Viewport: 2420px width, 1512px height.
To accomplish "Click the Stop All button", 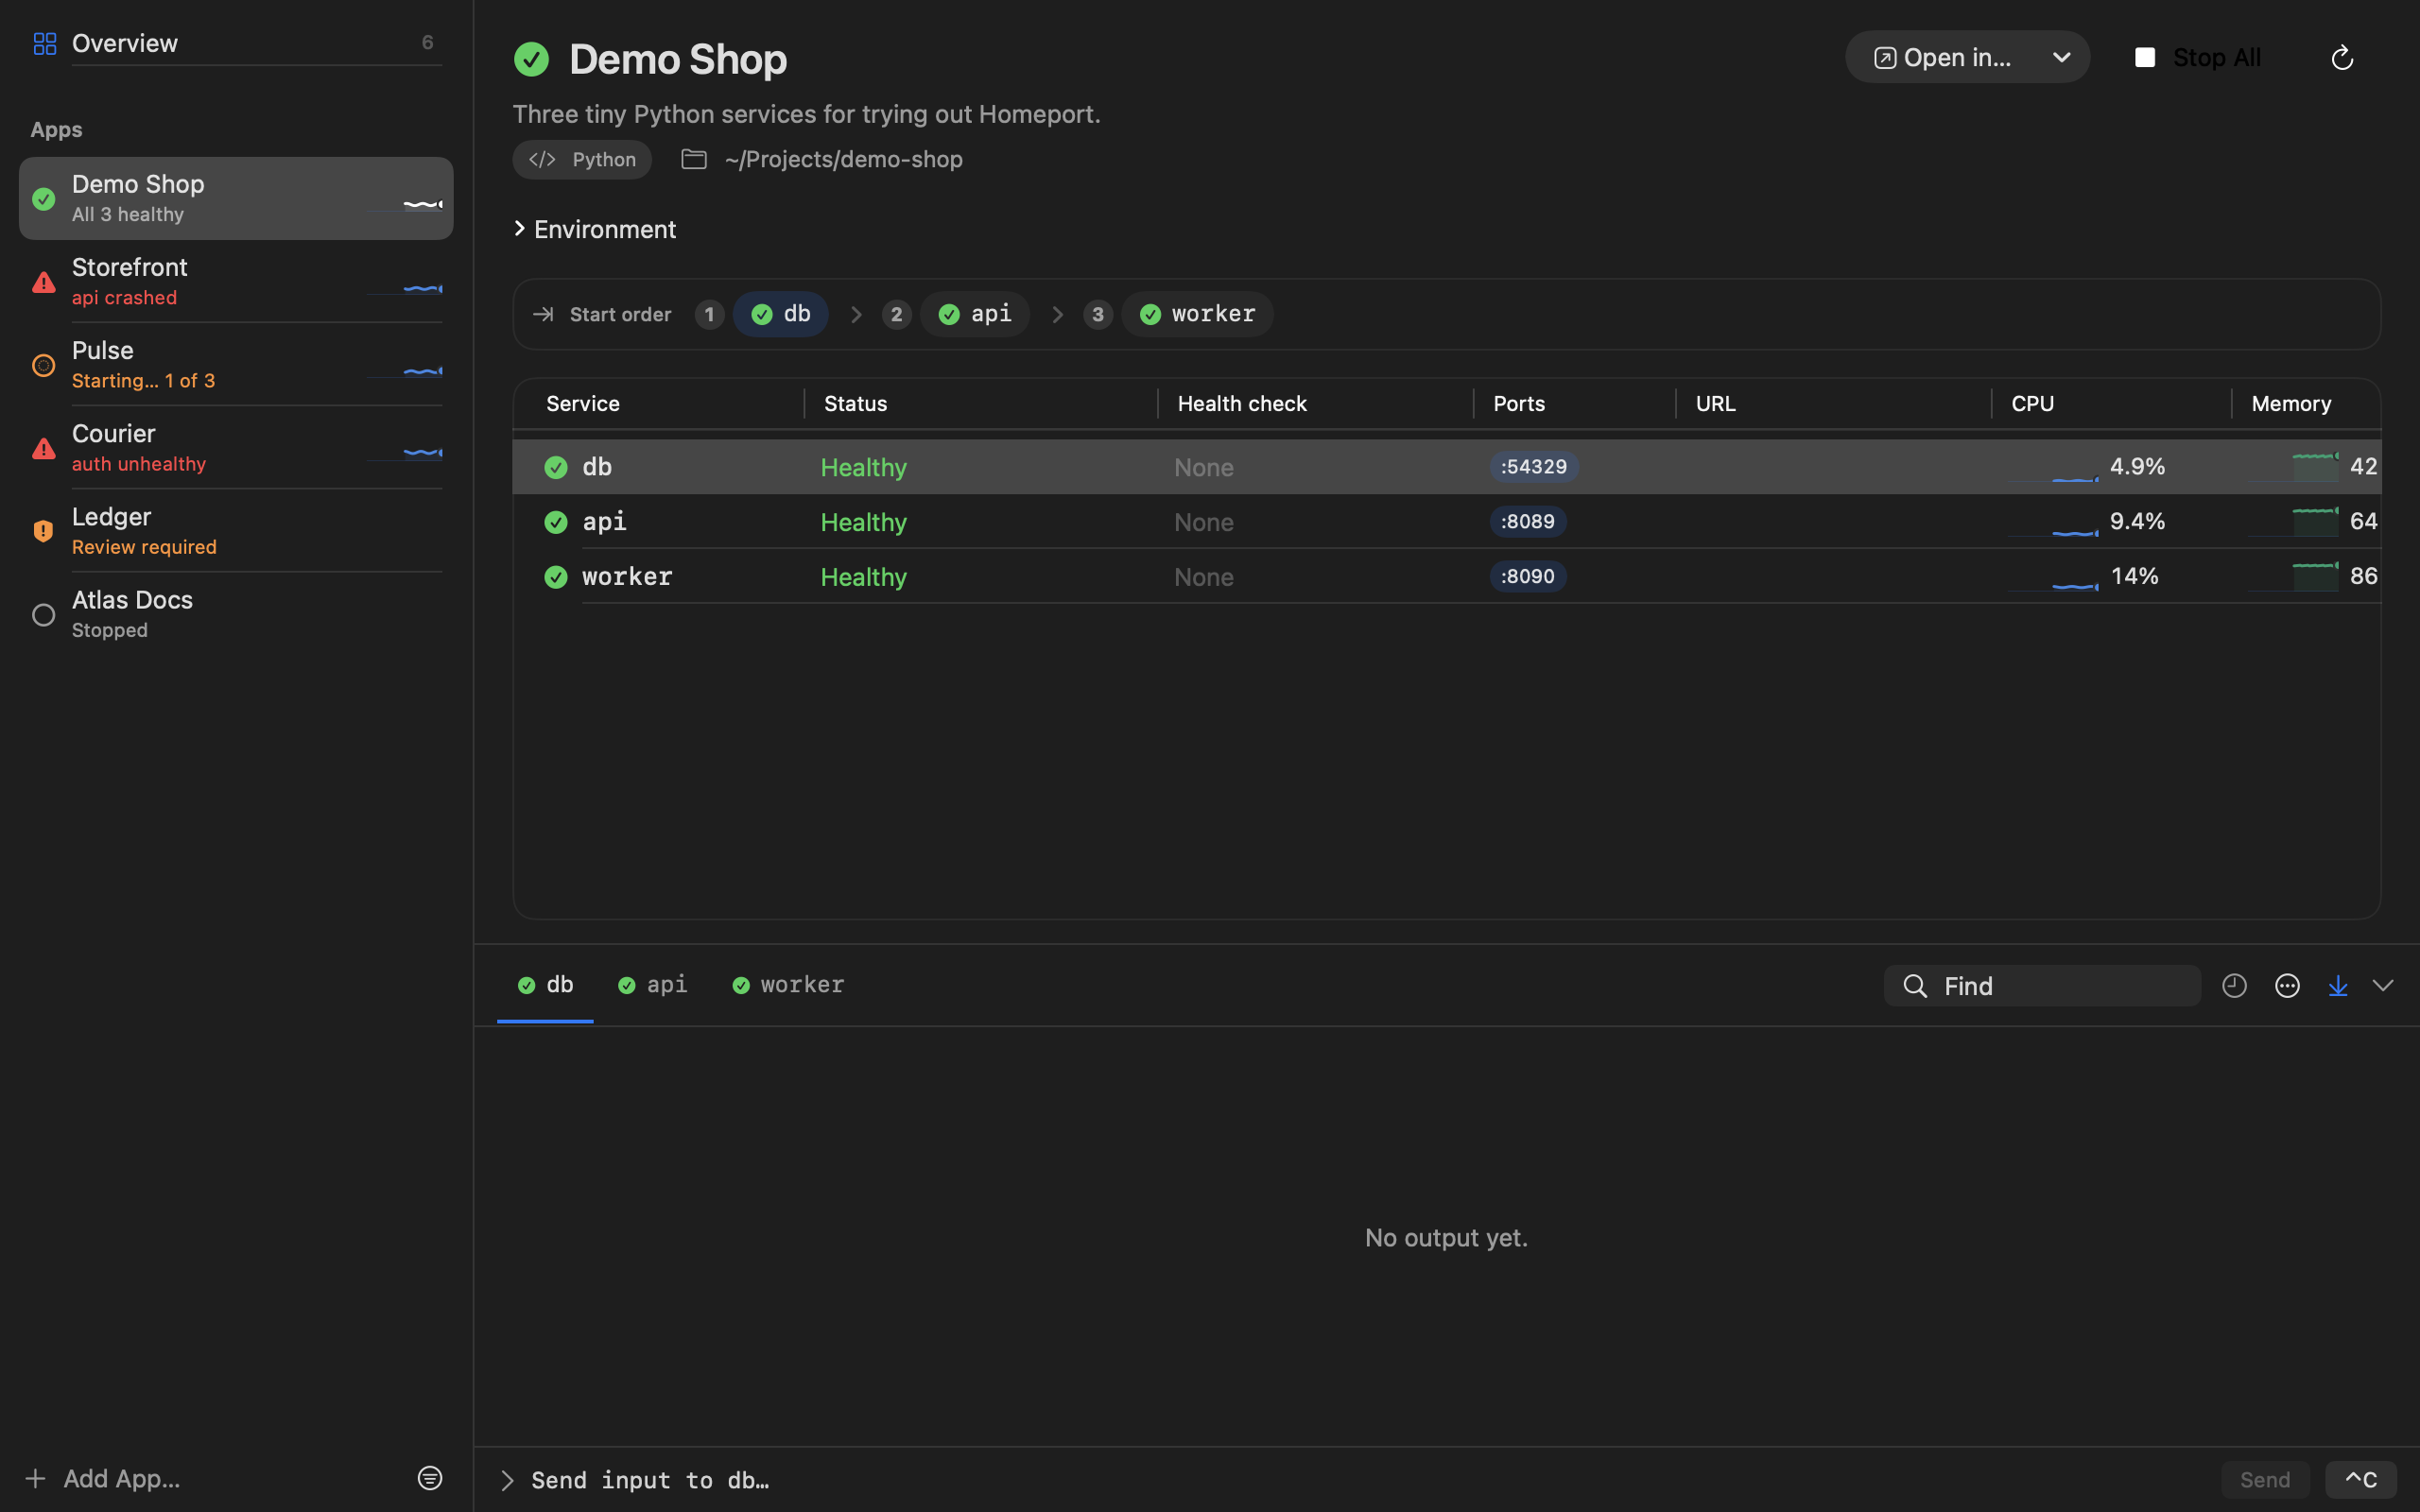I will (x=2197, y=58).
